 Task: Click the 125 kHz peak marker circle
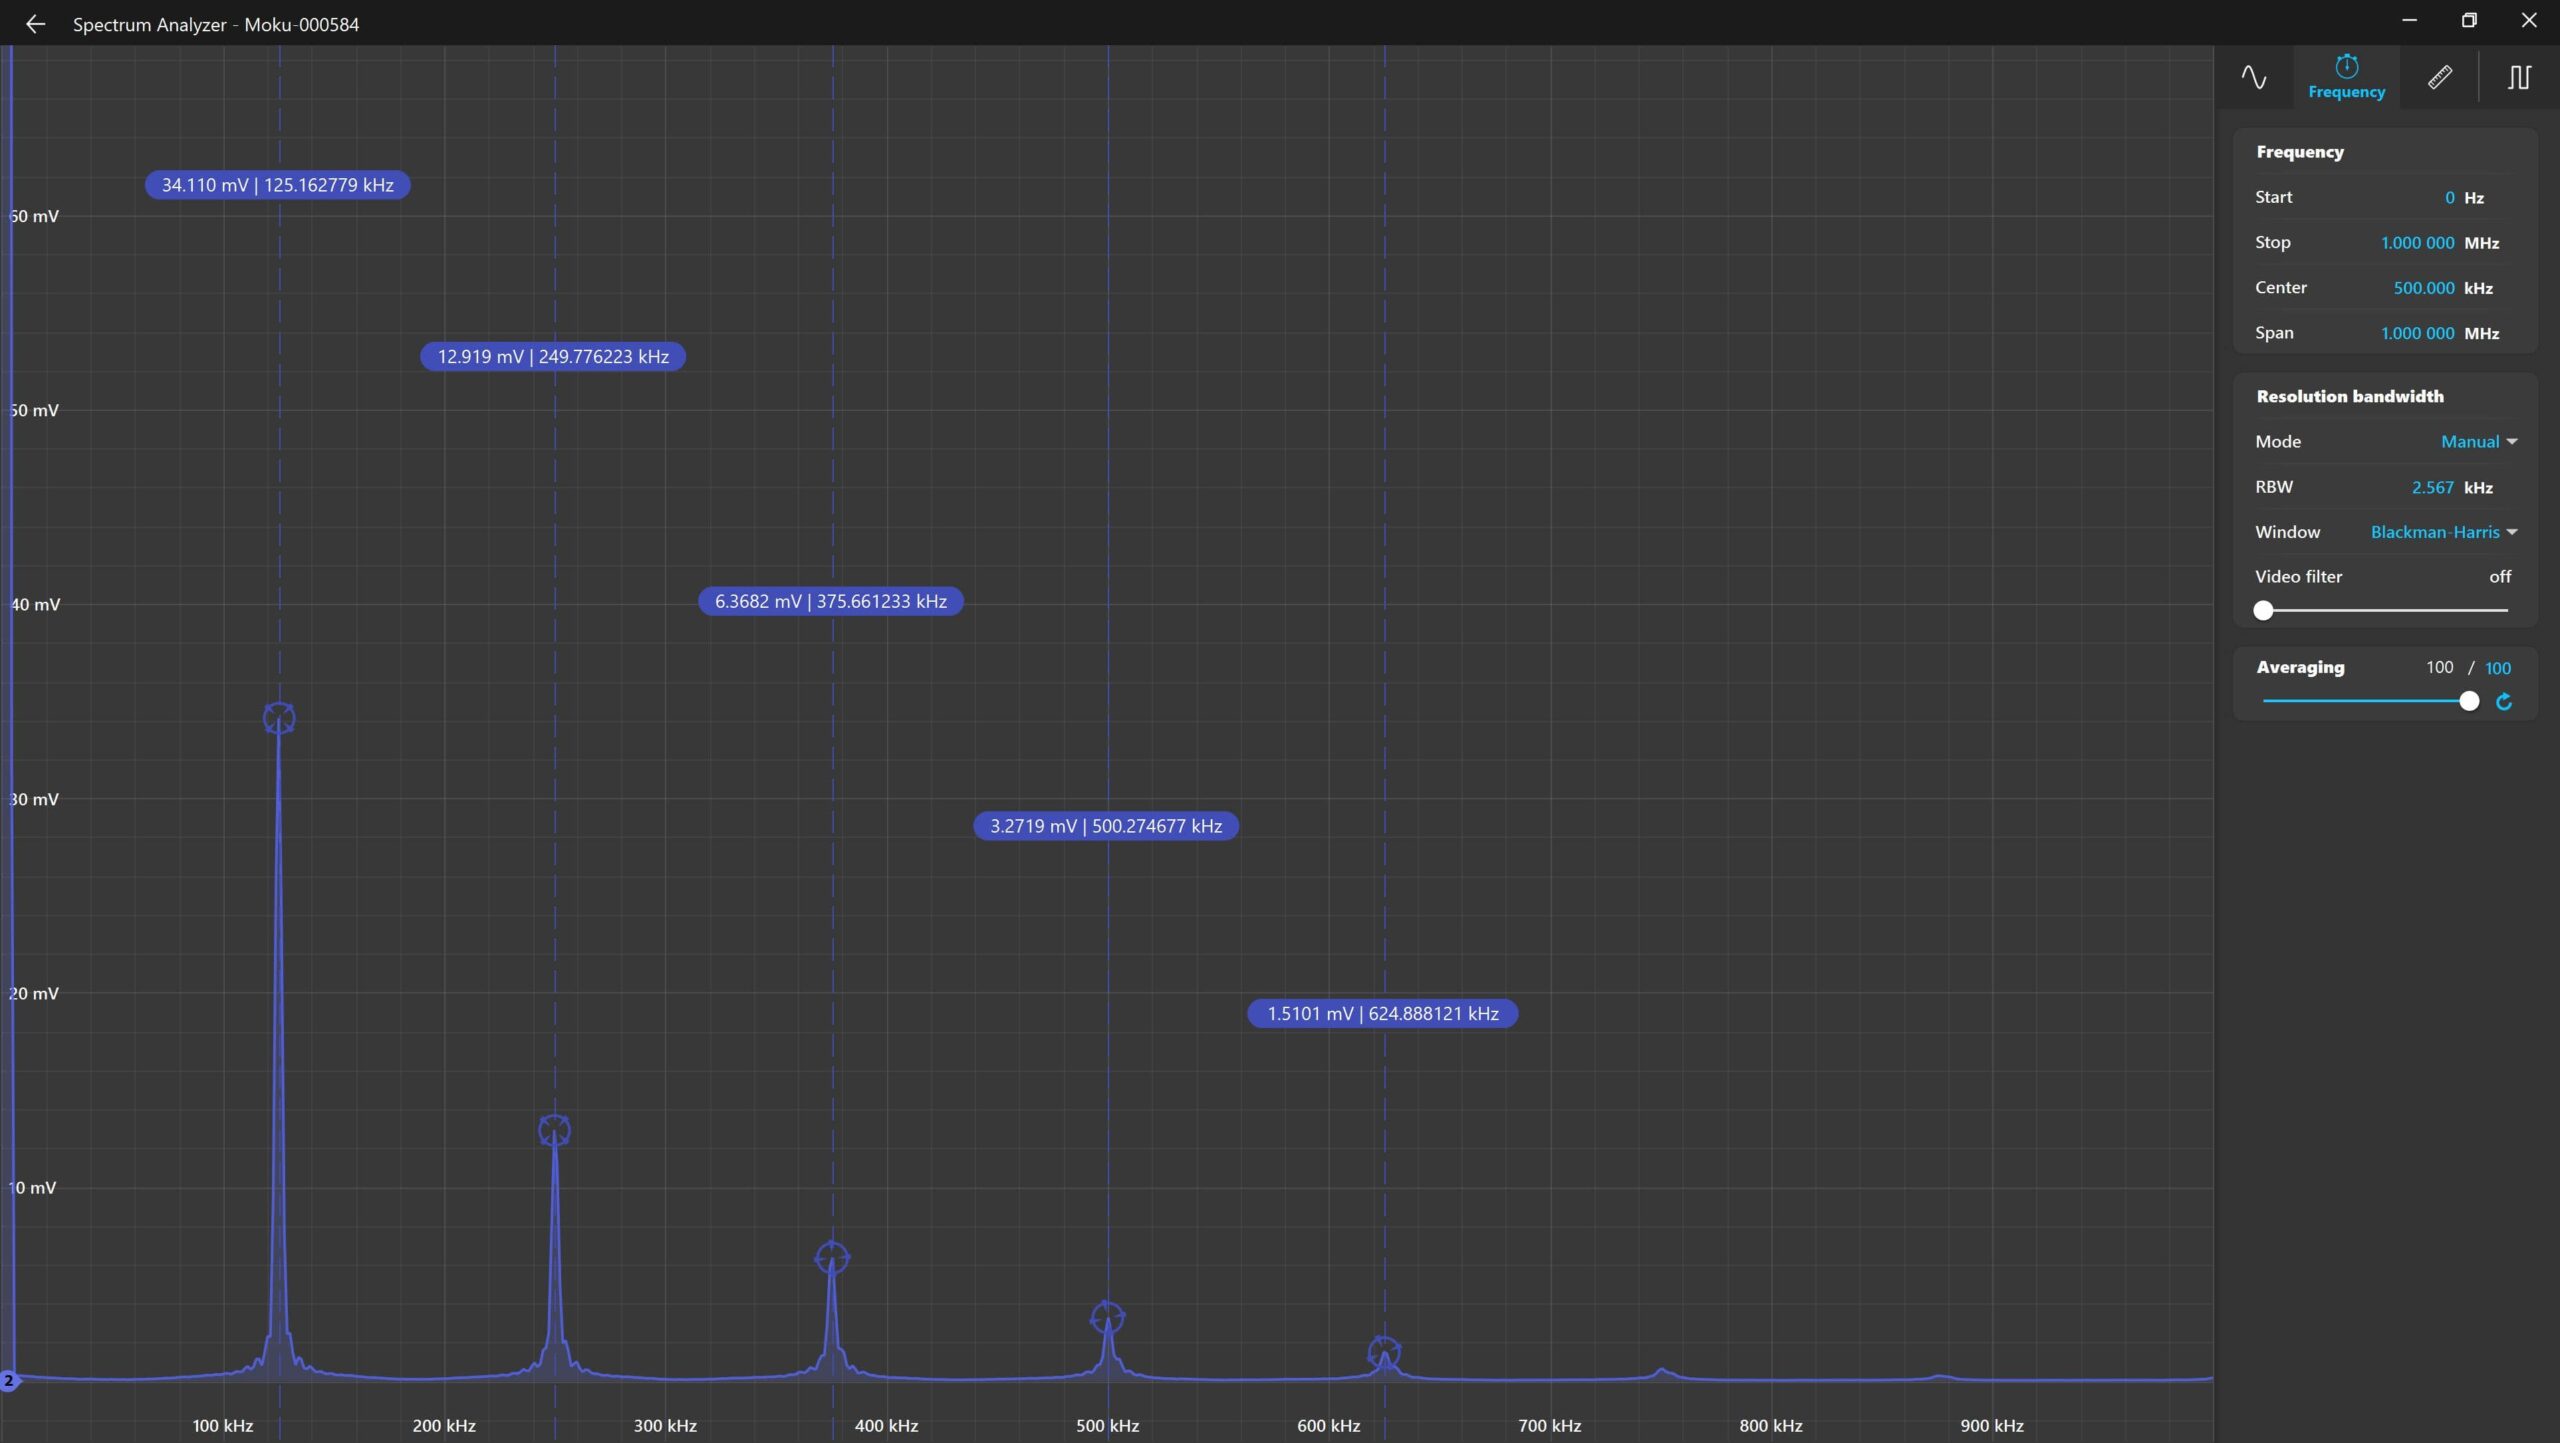279,717
